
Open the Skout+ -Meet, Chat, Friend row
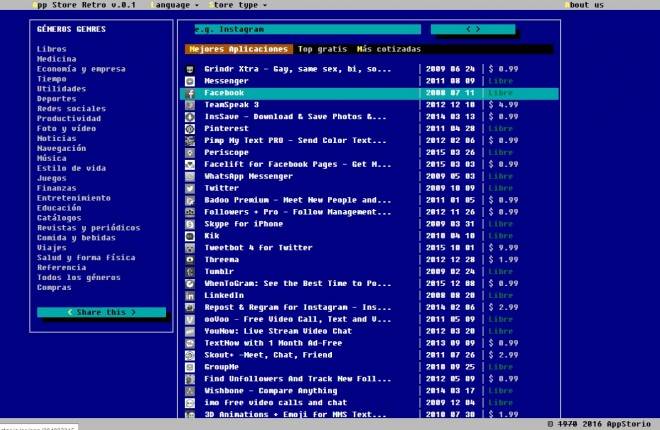click(370, 355)
